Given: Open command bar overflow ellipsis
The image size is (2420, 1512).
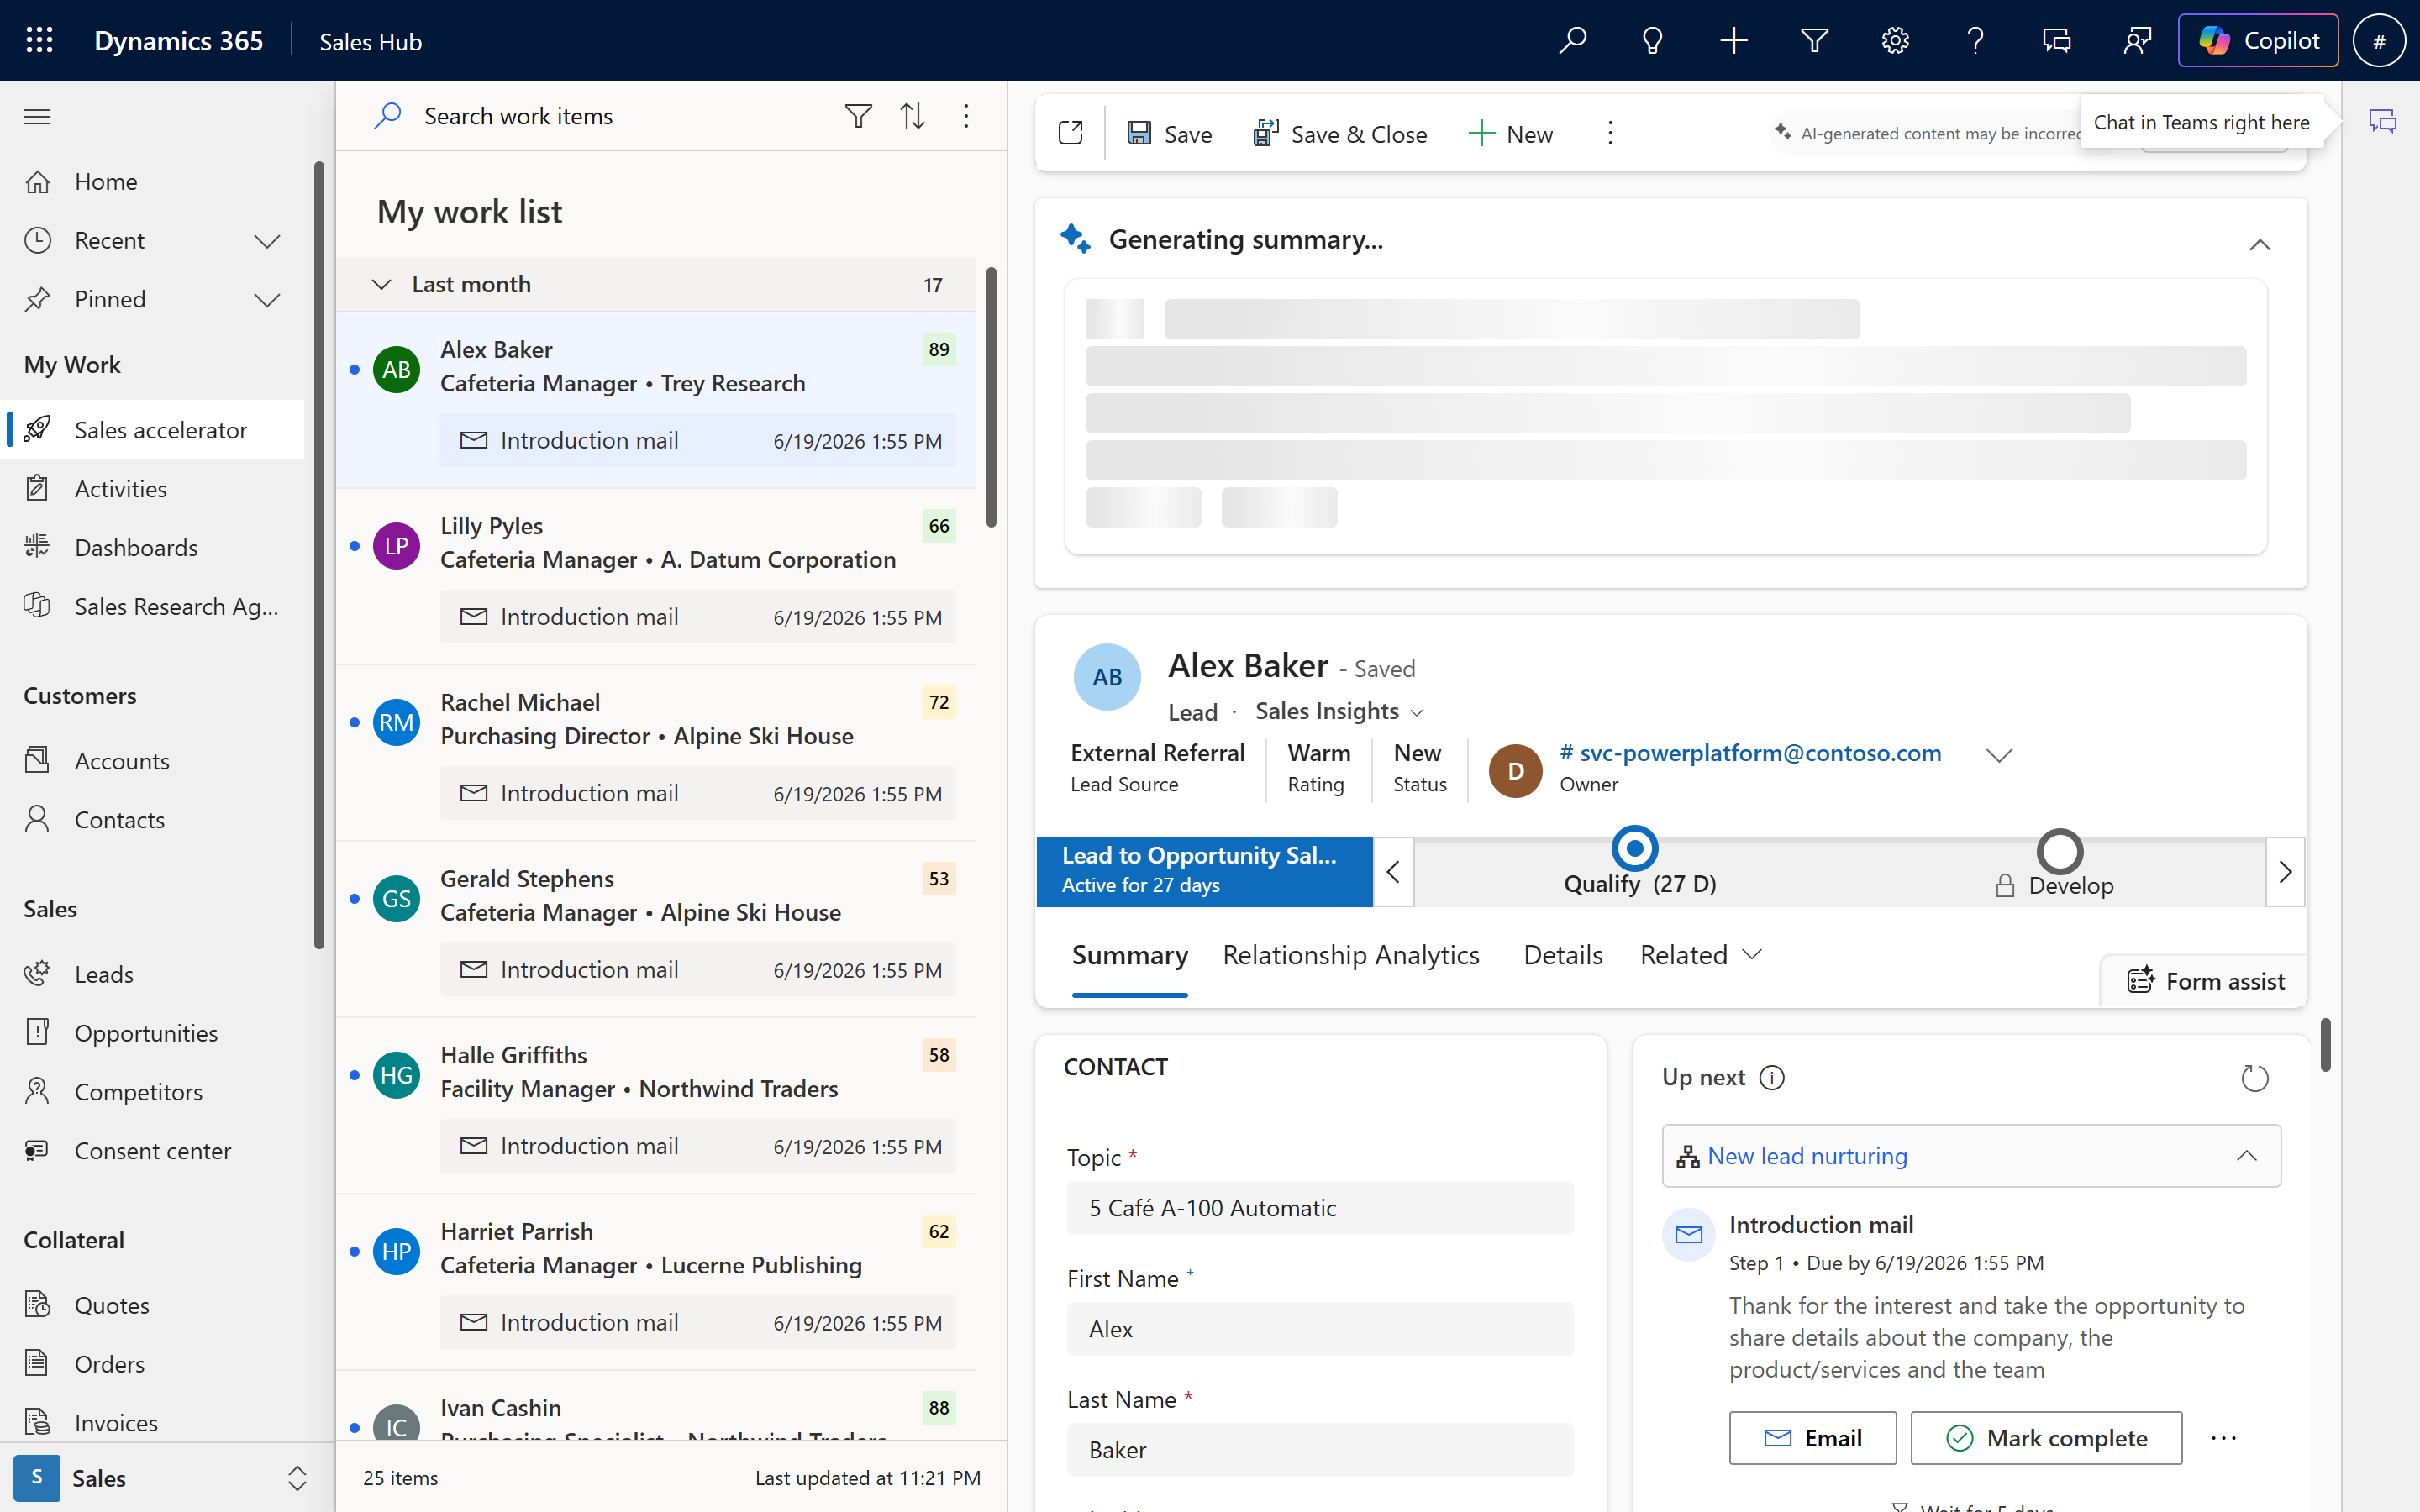Looking at the screenshot, I should coord(1610,133).
